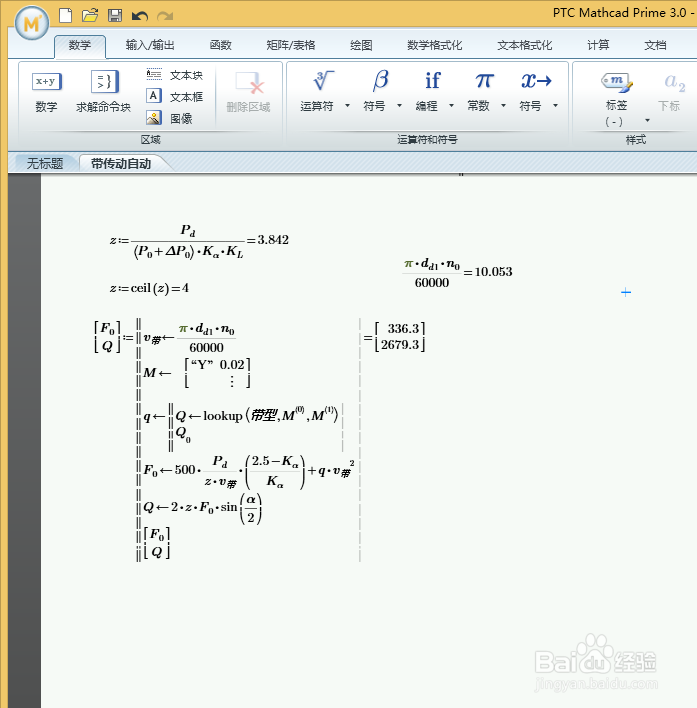This screenshot has width=697, height=708.
Task: Open the 绘图 ribbon tab
Action: 362,45
